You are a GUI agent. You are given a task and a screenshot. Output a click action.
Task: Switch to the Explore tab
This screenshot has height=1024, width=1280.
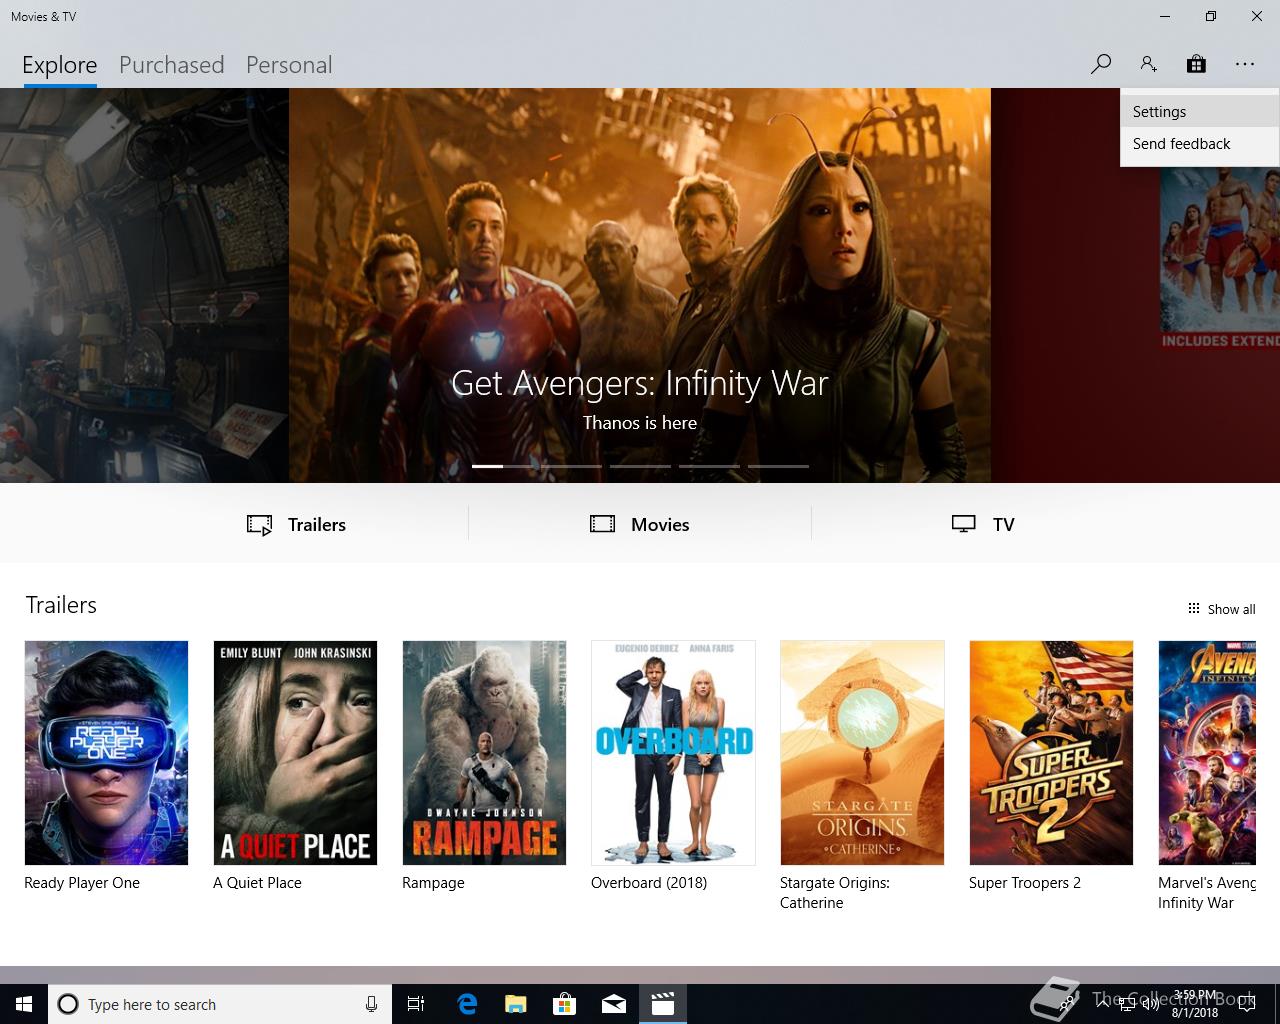coord(60,65)
